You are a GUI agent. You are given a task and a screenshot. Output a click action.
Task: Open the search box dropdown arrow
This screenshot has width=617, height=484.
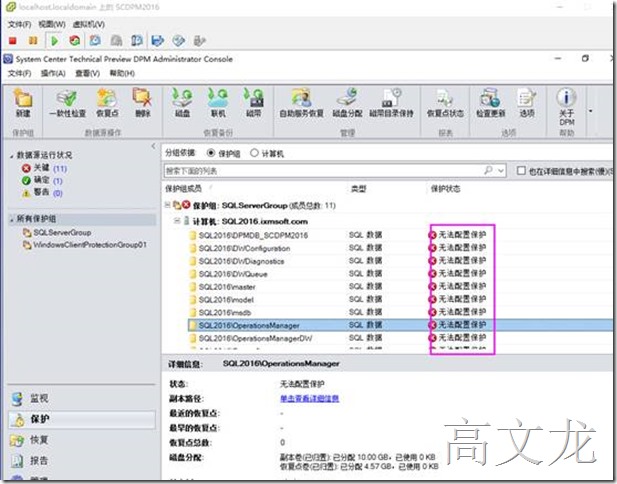(501, 171)
